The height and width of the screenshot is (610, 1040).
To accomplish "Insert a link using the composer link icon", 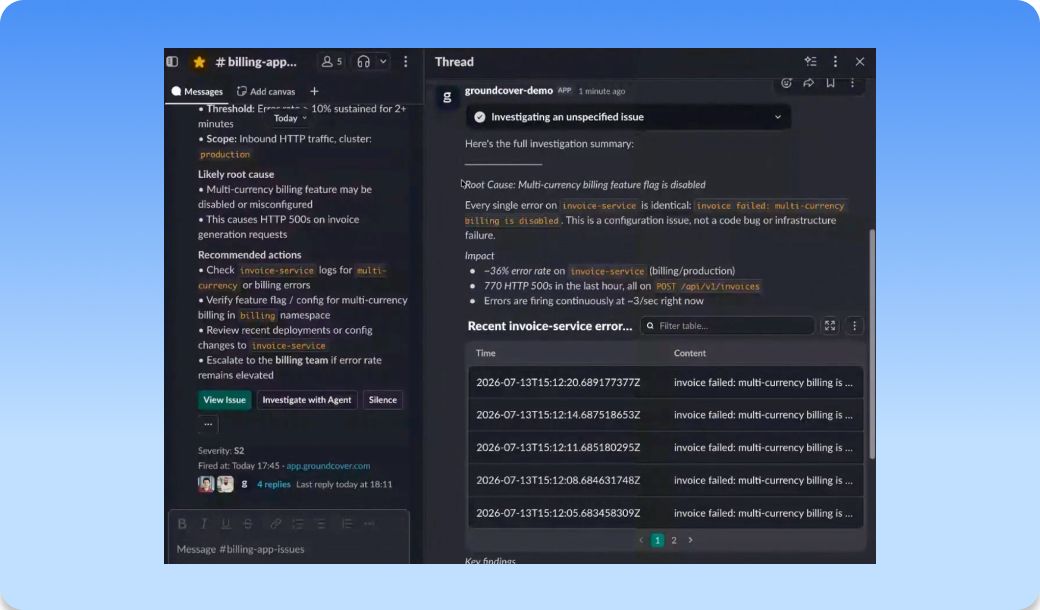I will [275, 524].
